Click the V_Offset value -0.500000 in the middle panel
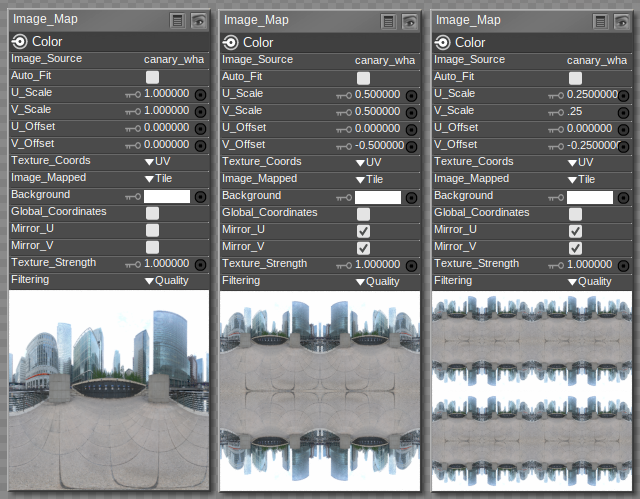The image size is (640, 499). tap(380, 146)
